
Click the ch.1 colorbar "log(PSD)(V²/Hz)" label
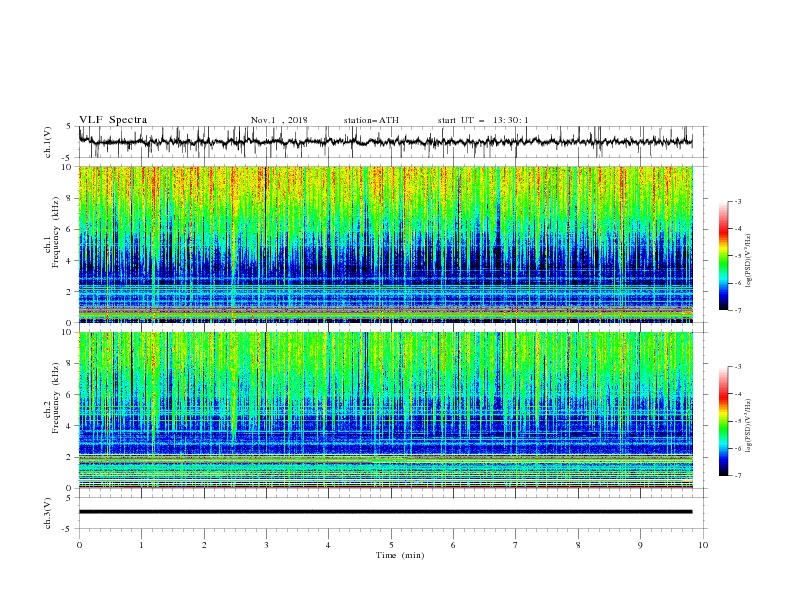(749, 261)
